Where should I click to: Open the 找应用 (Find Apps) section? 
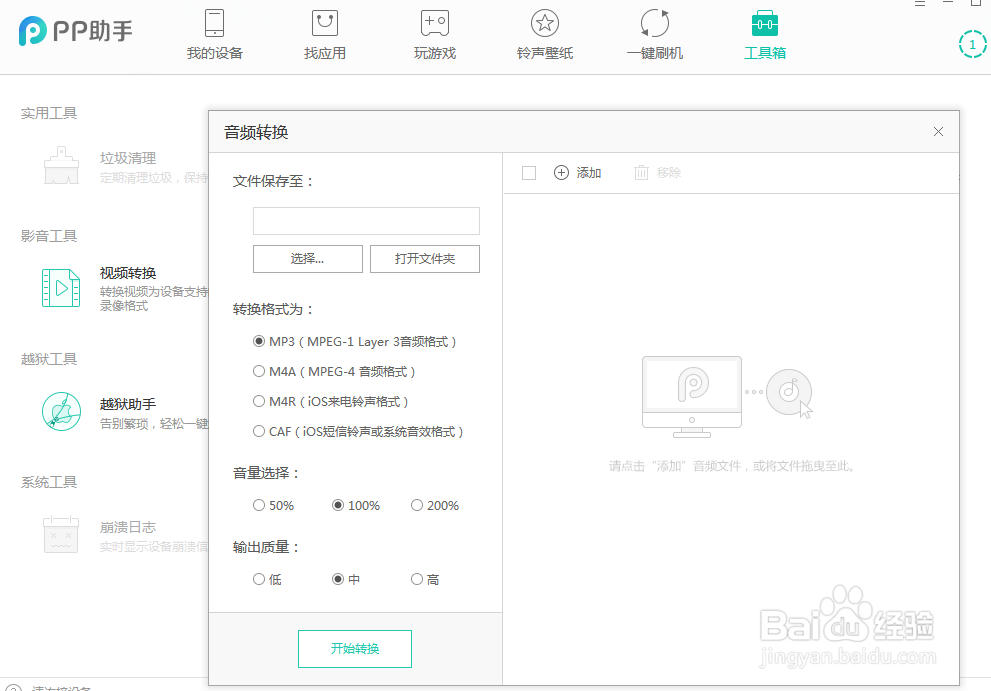(x=323, y=35)
